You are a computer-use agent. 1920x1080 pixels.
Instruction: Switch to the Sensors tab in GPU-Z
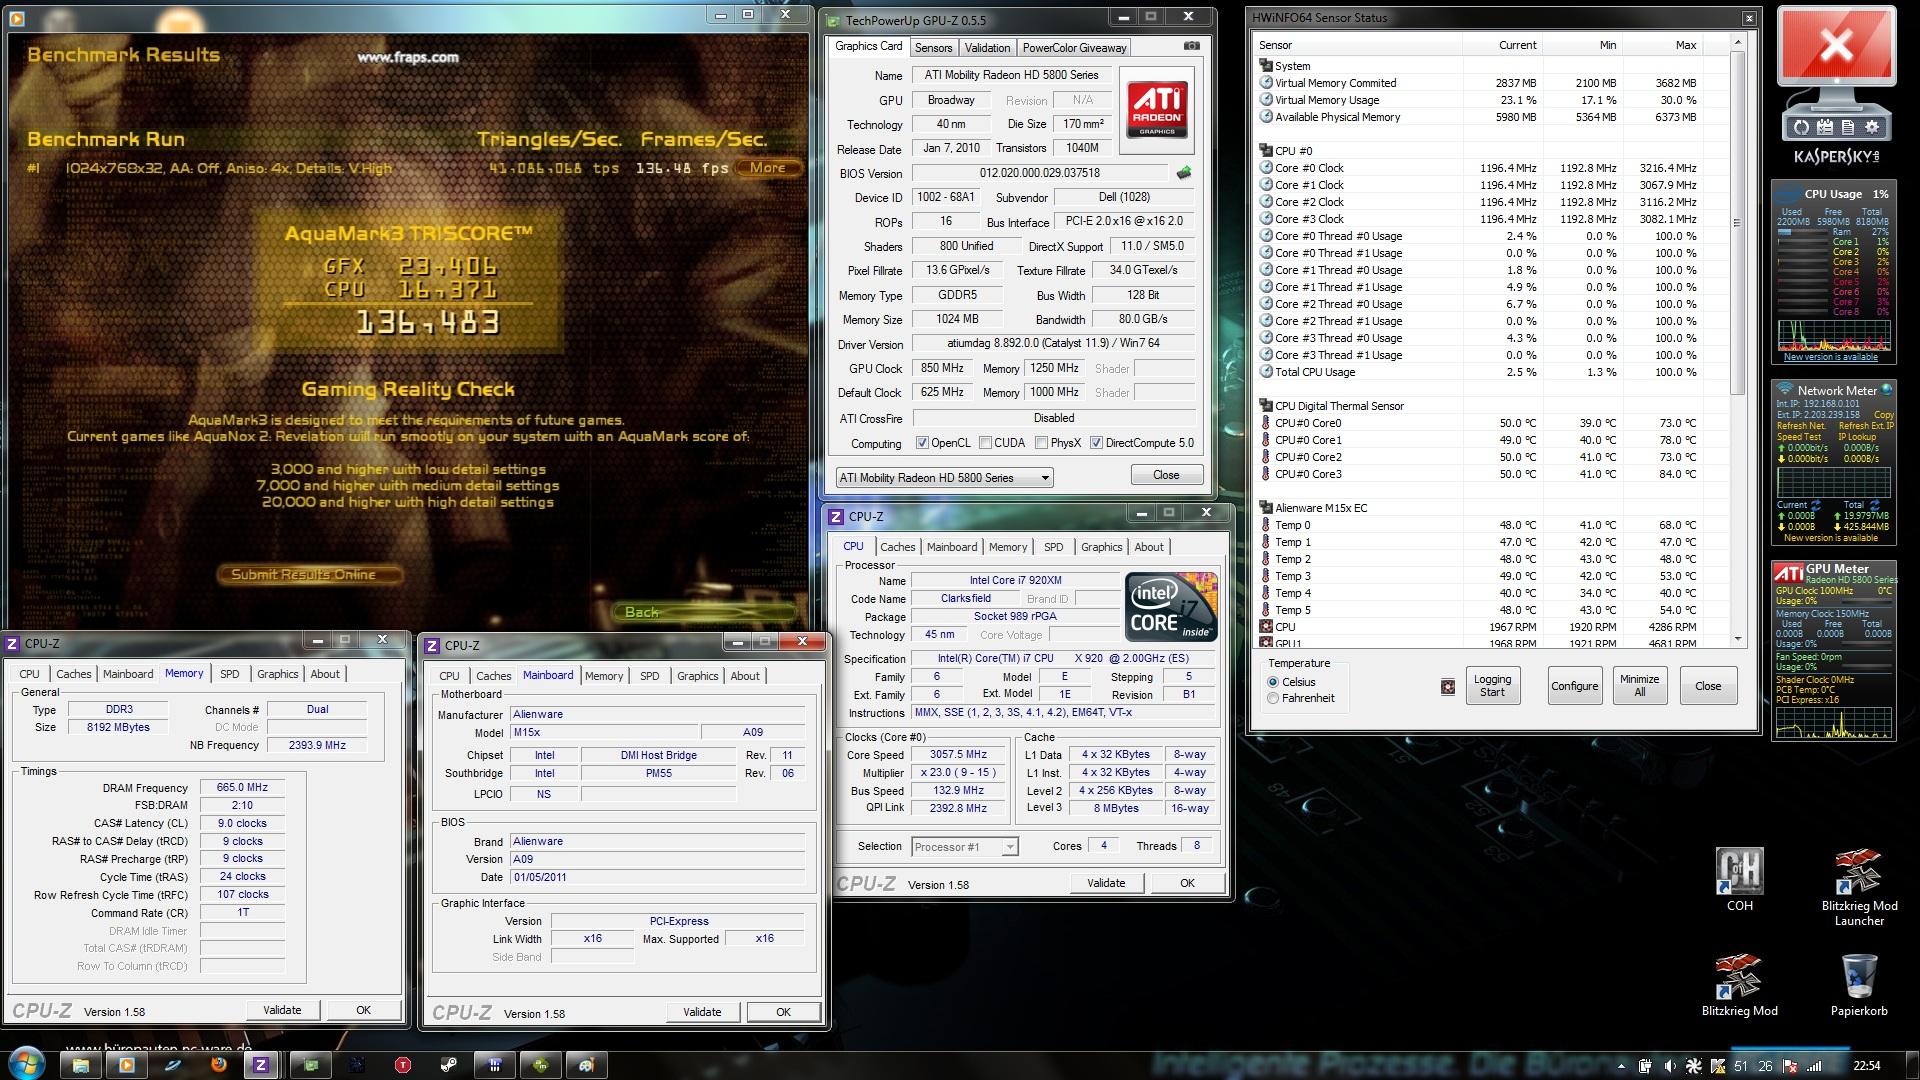coord(933,48)
